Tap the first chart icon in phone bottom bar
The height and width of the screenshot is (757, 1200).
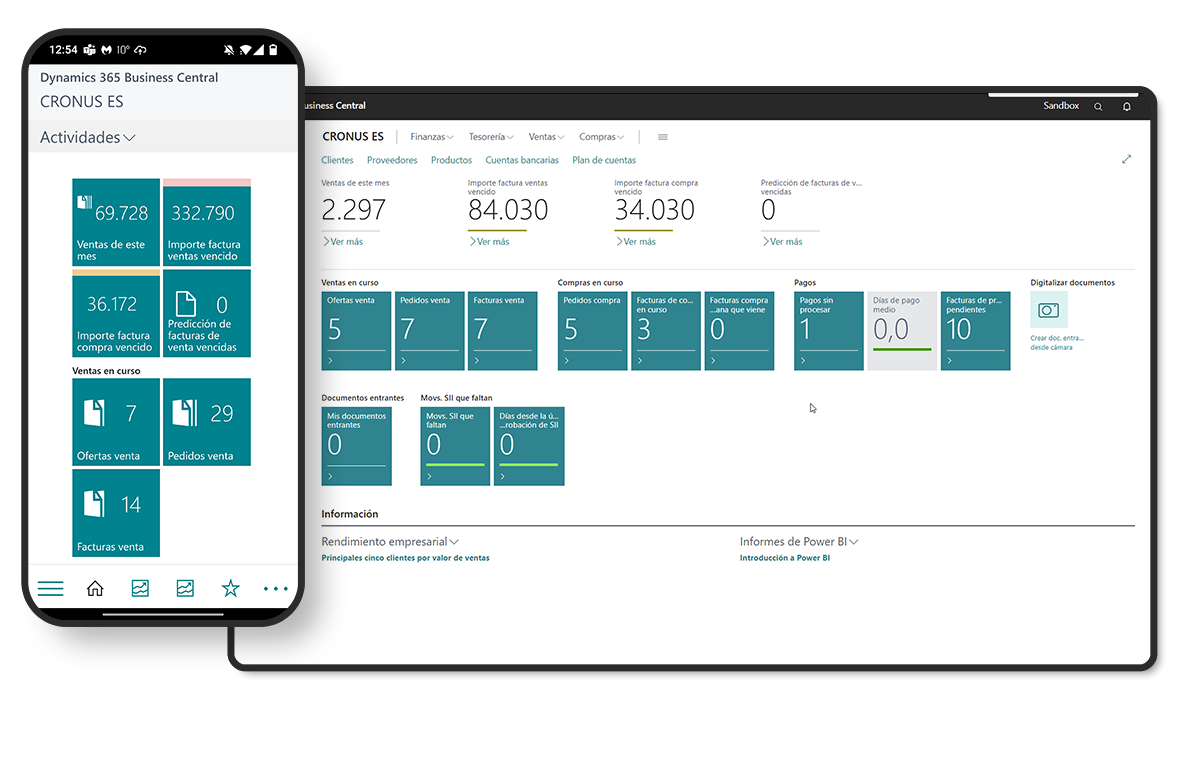coord(140,589)
